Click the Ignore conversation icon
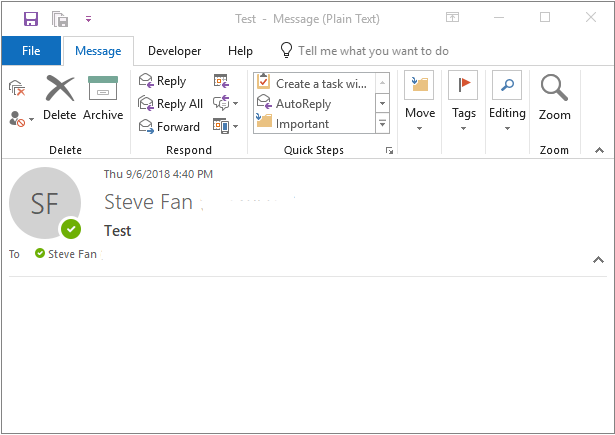The width and height of the screenshot is (615, 435). pyautogui.click(x=17, y=87)
